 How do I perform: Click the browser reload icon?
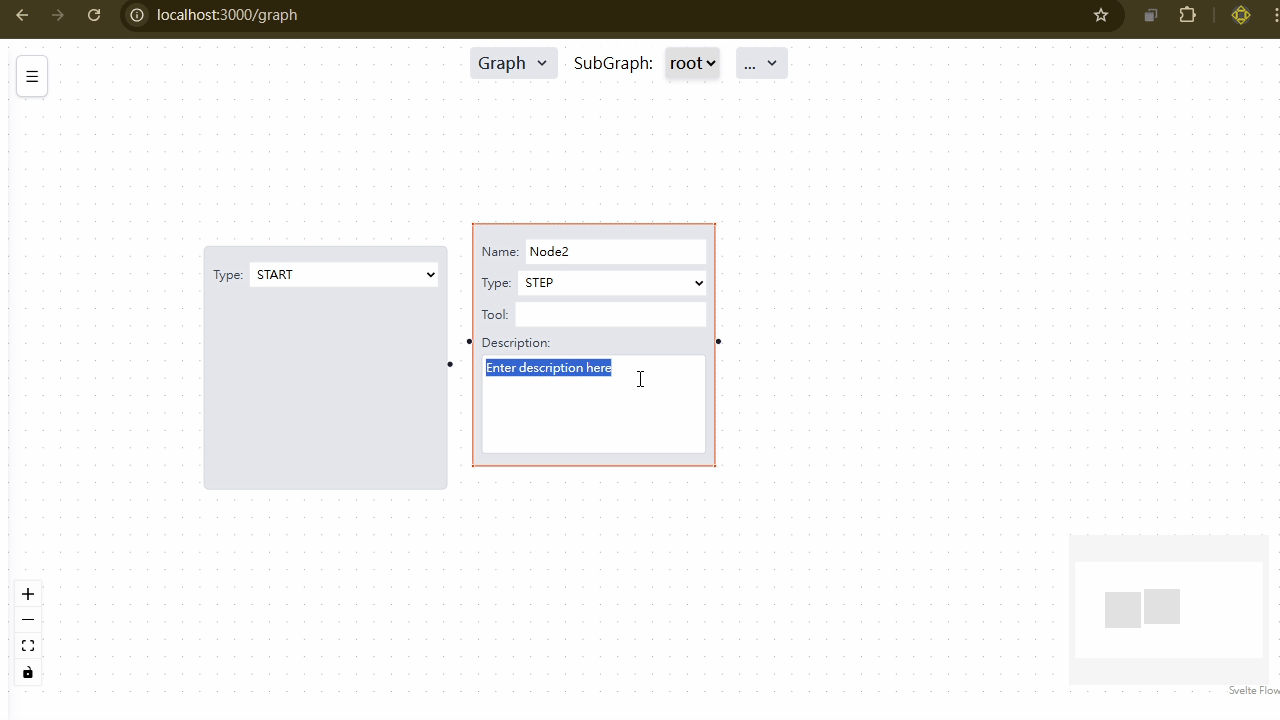pyautogui.click(x=94, y=15)
